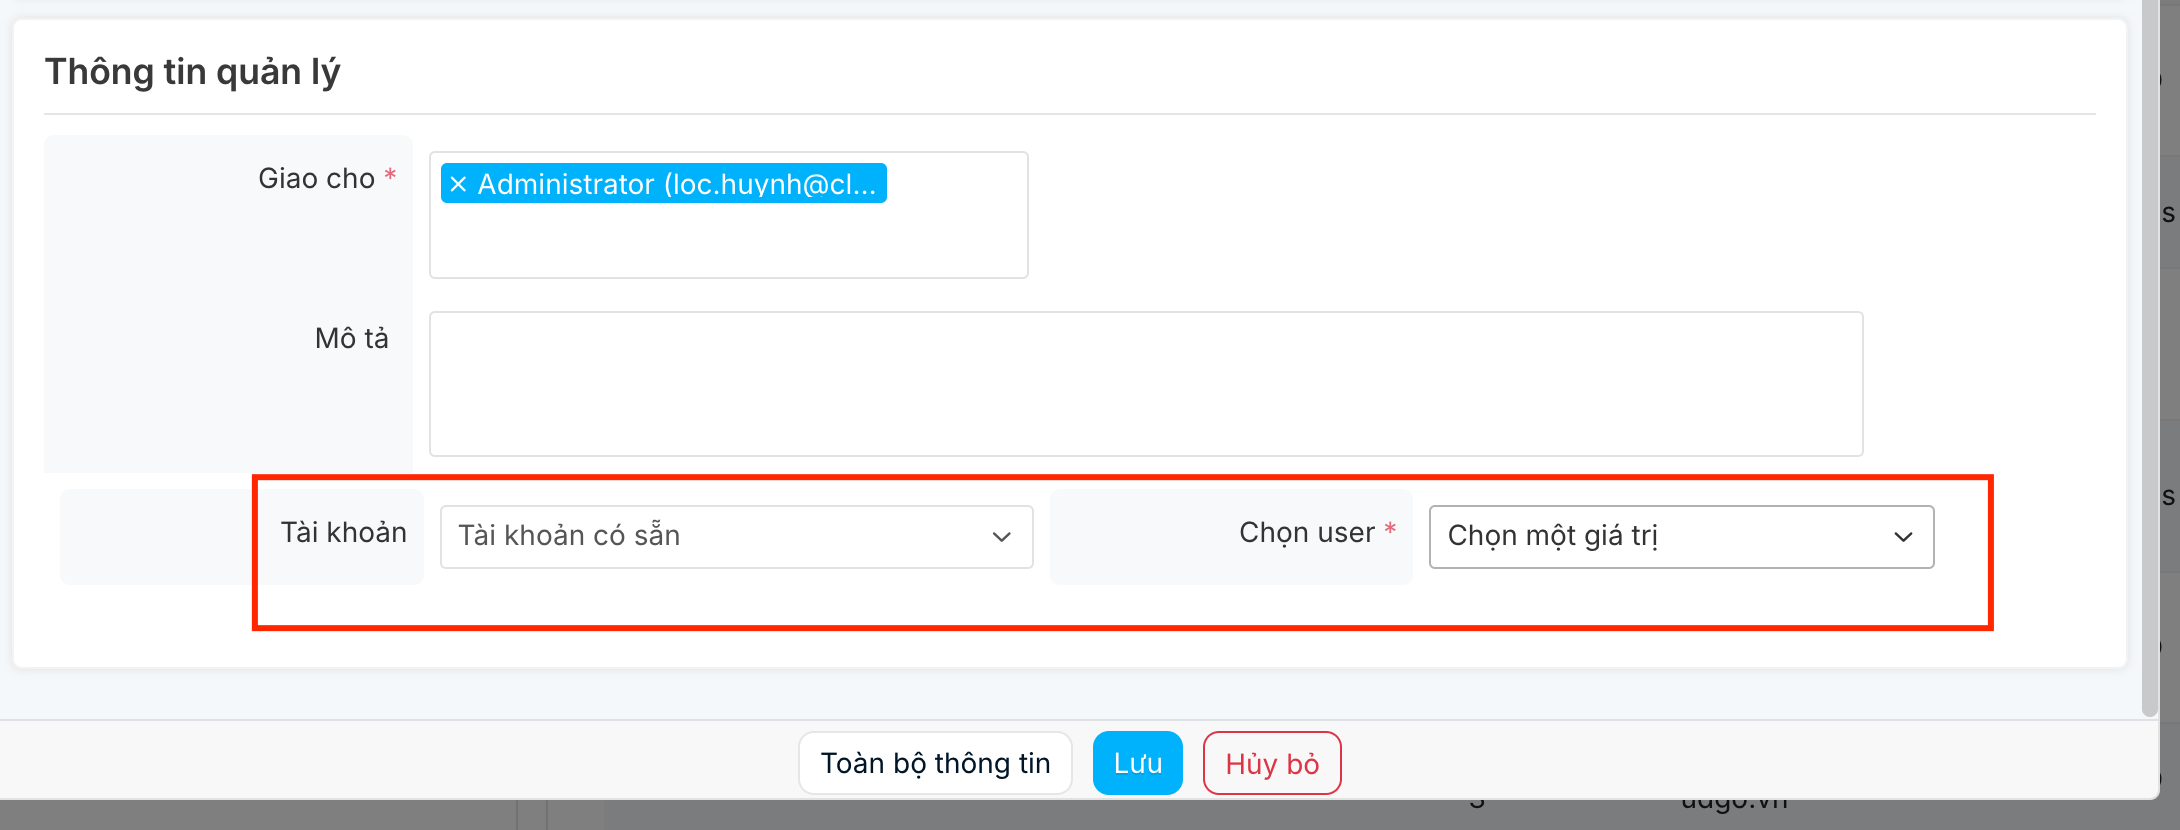Screen dimensions: 2180x830
Task: Click the Thông tin quản lý heading
Action: coord(192,72)
